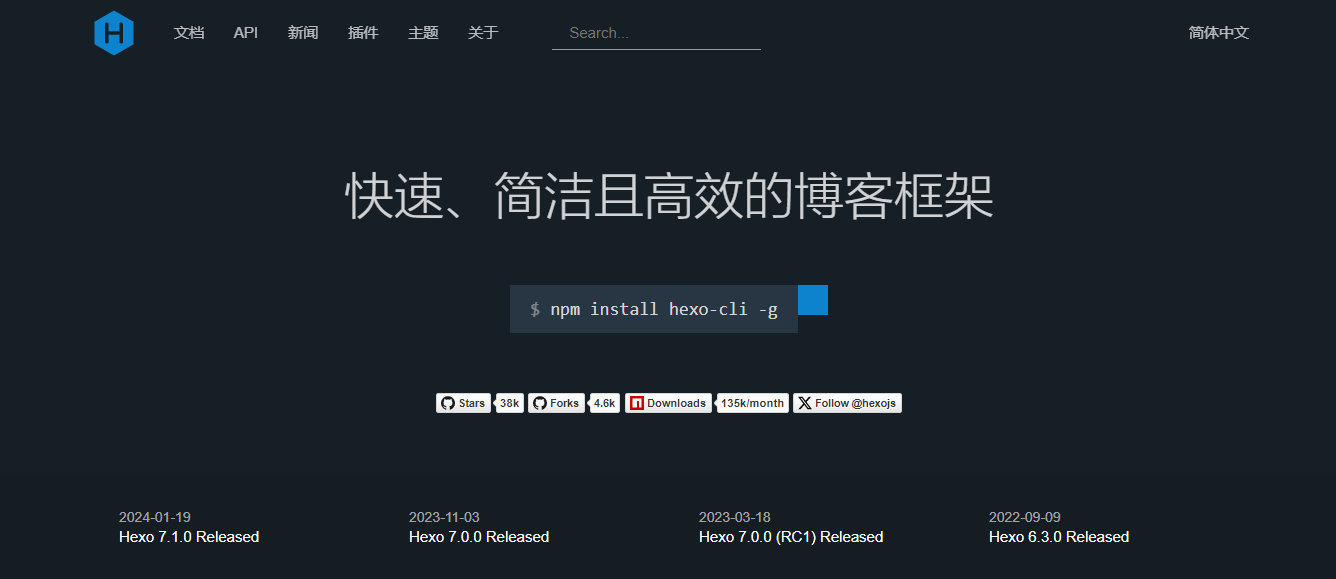
Task: Click the headline 快速、简洁且高效的博客框架
Action: pos(669,196)
